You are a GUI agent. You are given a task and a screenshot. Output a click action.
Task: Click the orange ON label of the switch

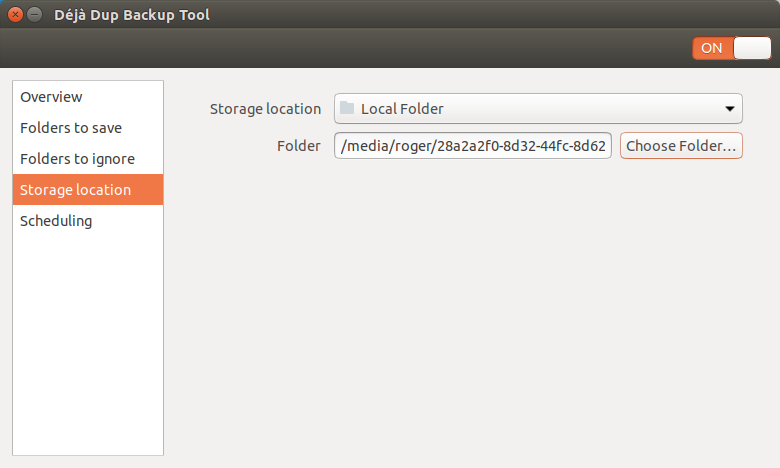(712, 48)
